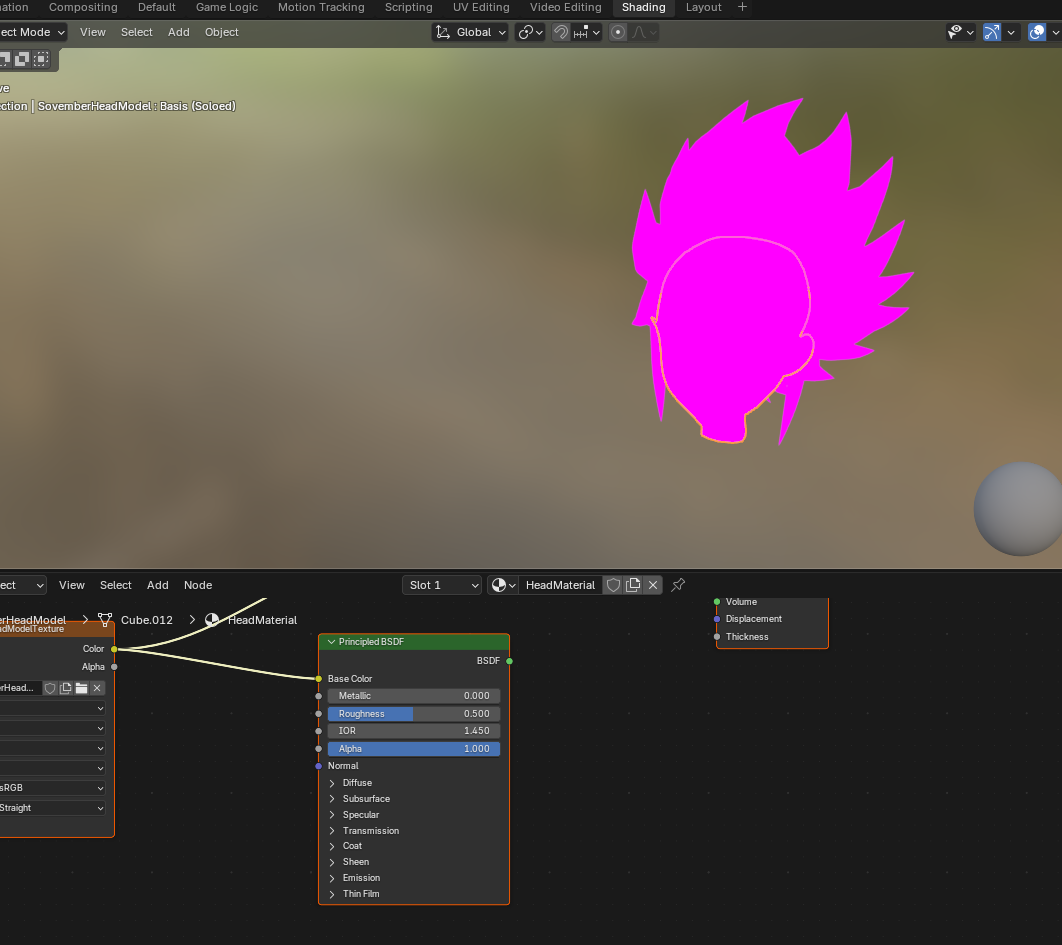Image resolution: width=1062 pixels, height=945 pixels.
Task: Open the Node menu
Action: click(x=198, y=585)
